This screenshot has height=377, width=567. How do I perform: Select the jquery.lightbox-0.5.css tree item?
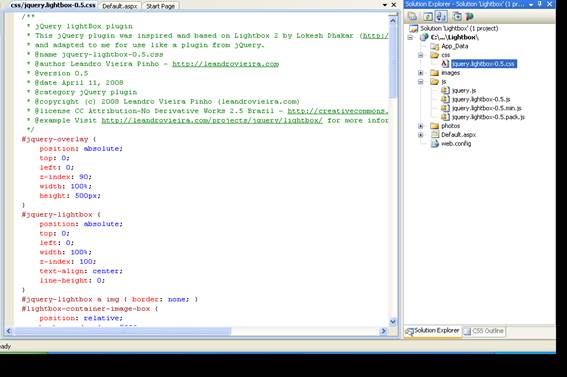point(484,64)
